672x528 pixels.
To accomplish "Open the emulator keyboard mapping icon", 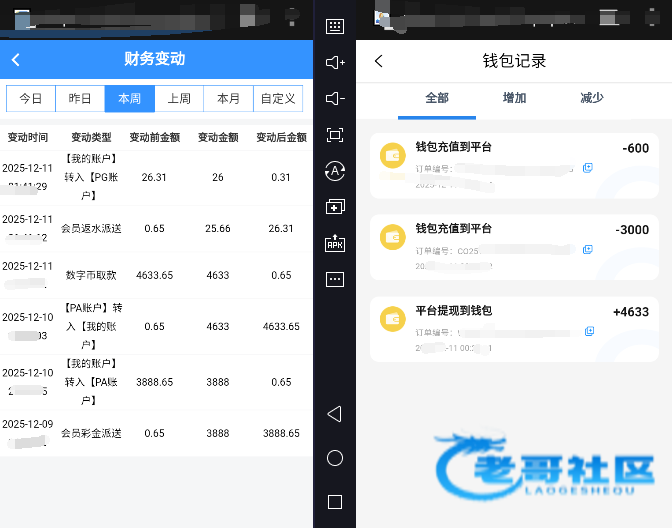I will (x=335, y=27).
